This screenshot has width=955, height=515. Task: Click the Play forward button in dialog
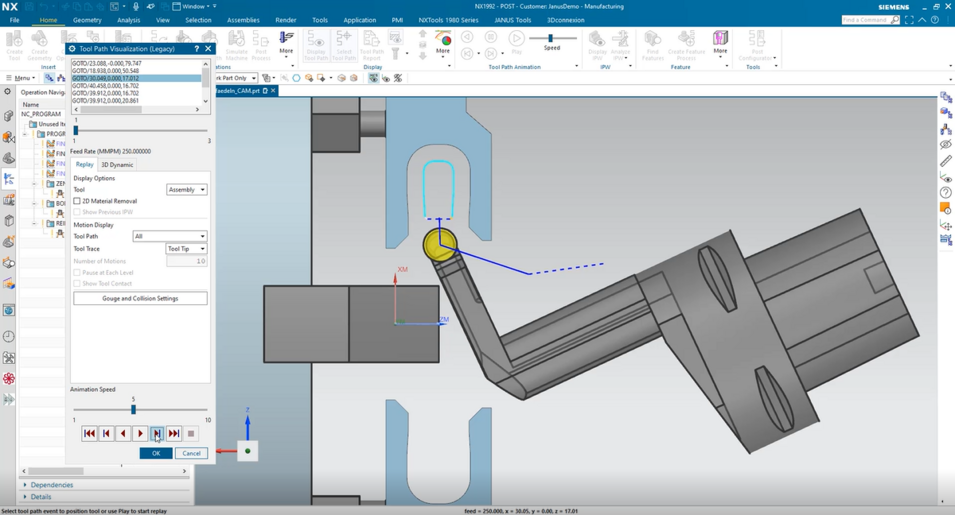(x=140, y=433)
